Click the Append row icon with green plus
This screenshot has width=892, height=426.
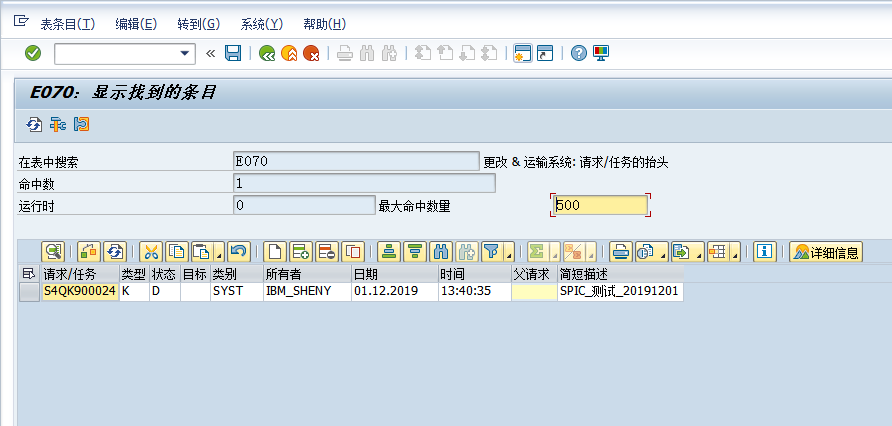[301, 251]
